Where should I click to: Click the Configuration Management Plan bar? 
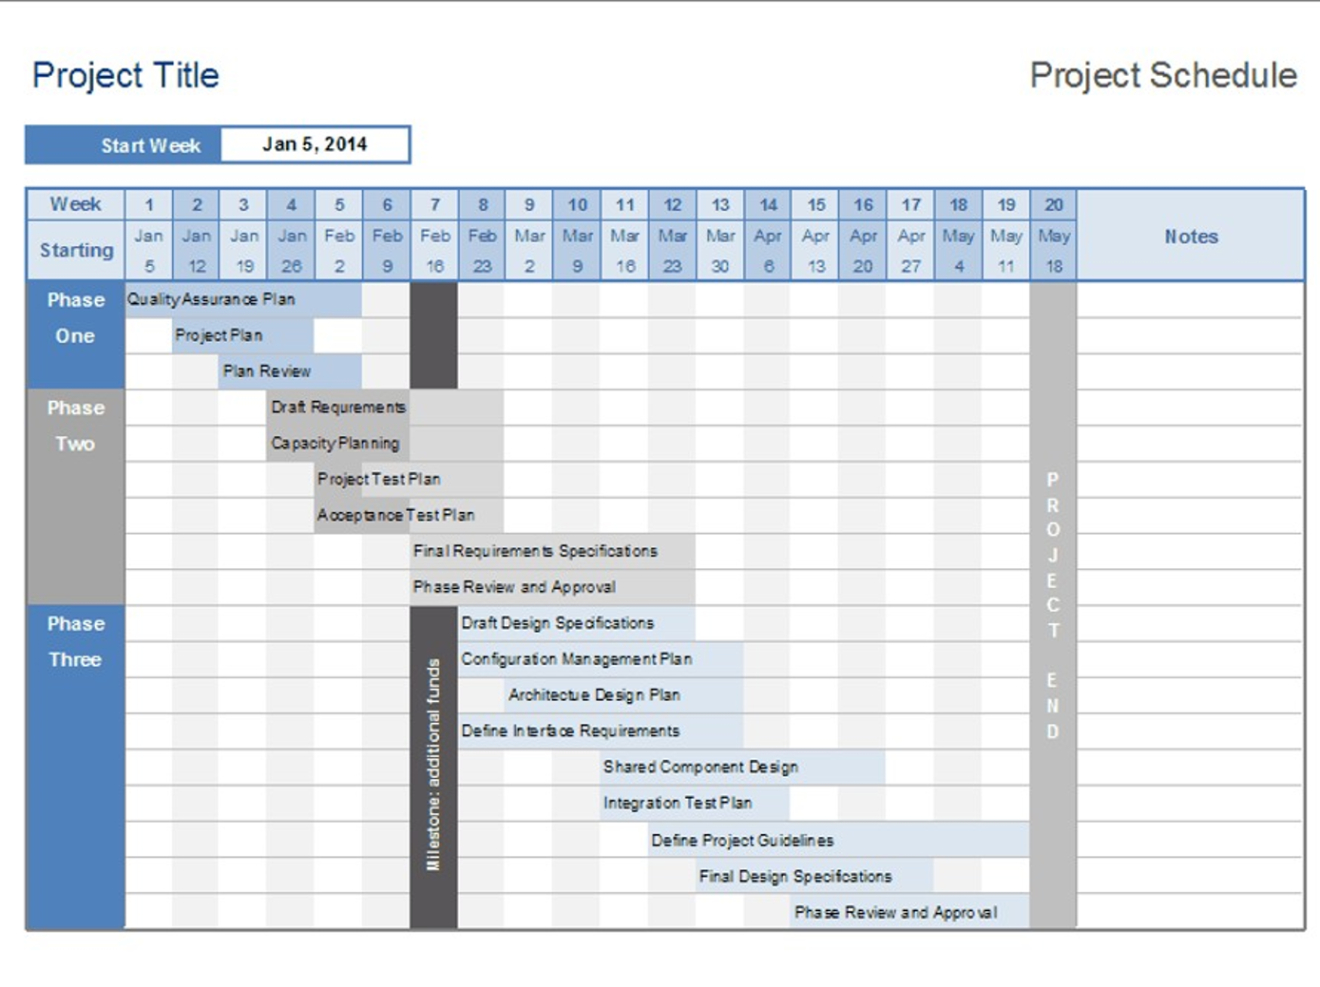coord(600,660)
